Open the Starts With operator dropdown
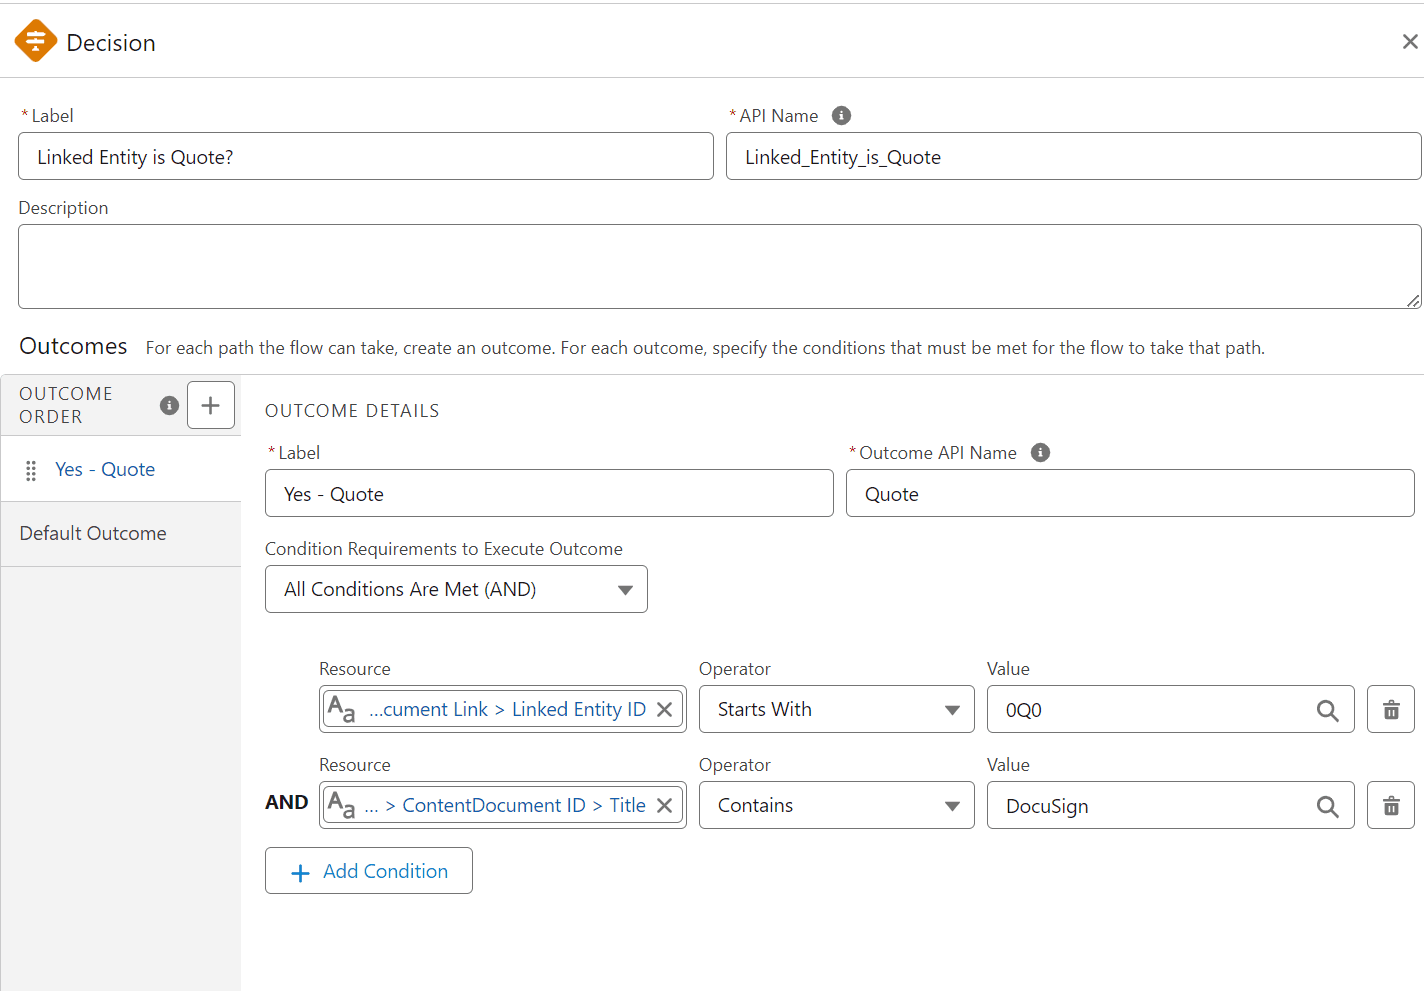 [836, 709]
